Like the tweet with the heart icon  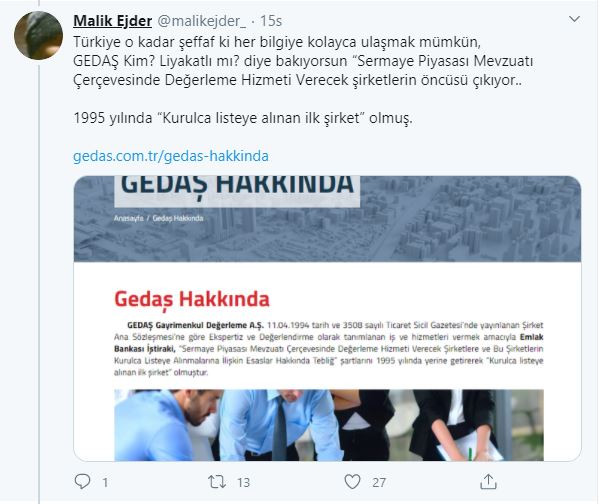coord(352,481)
